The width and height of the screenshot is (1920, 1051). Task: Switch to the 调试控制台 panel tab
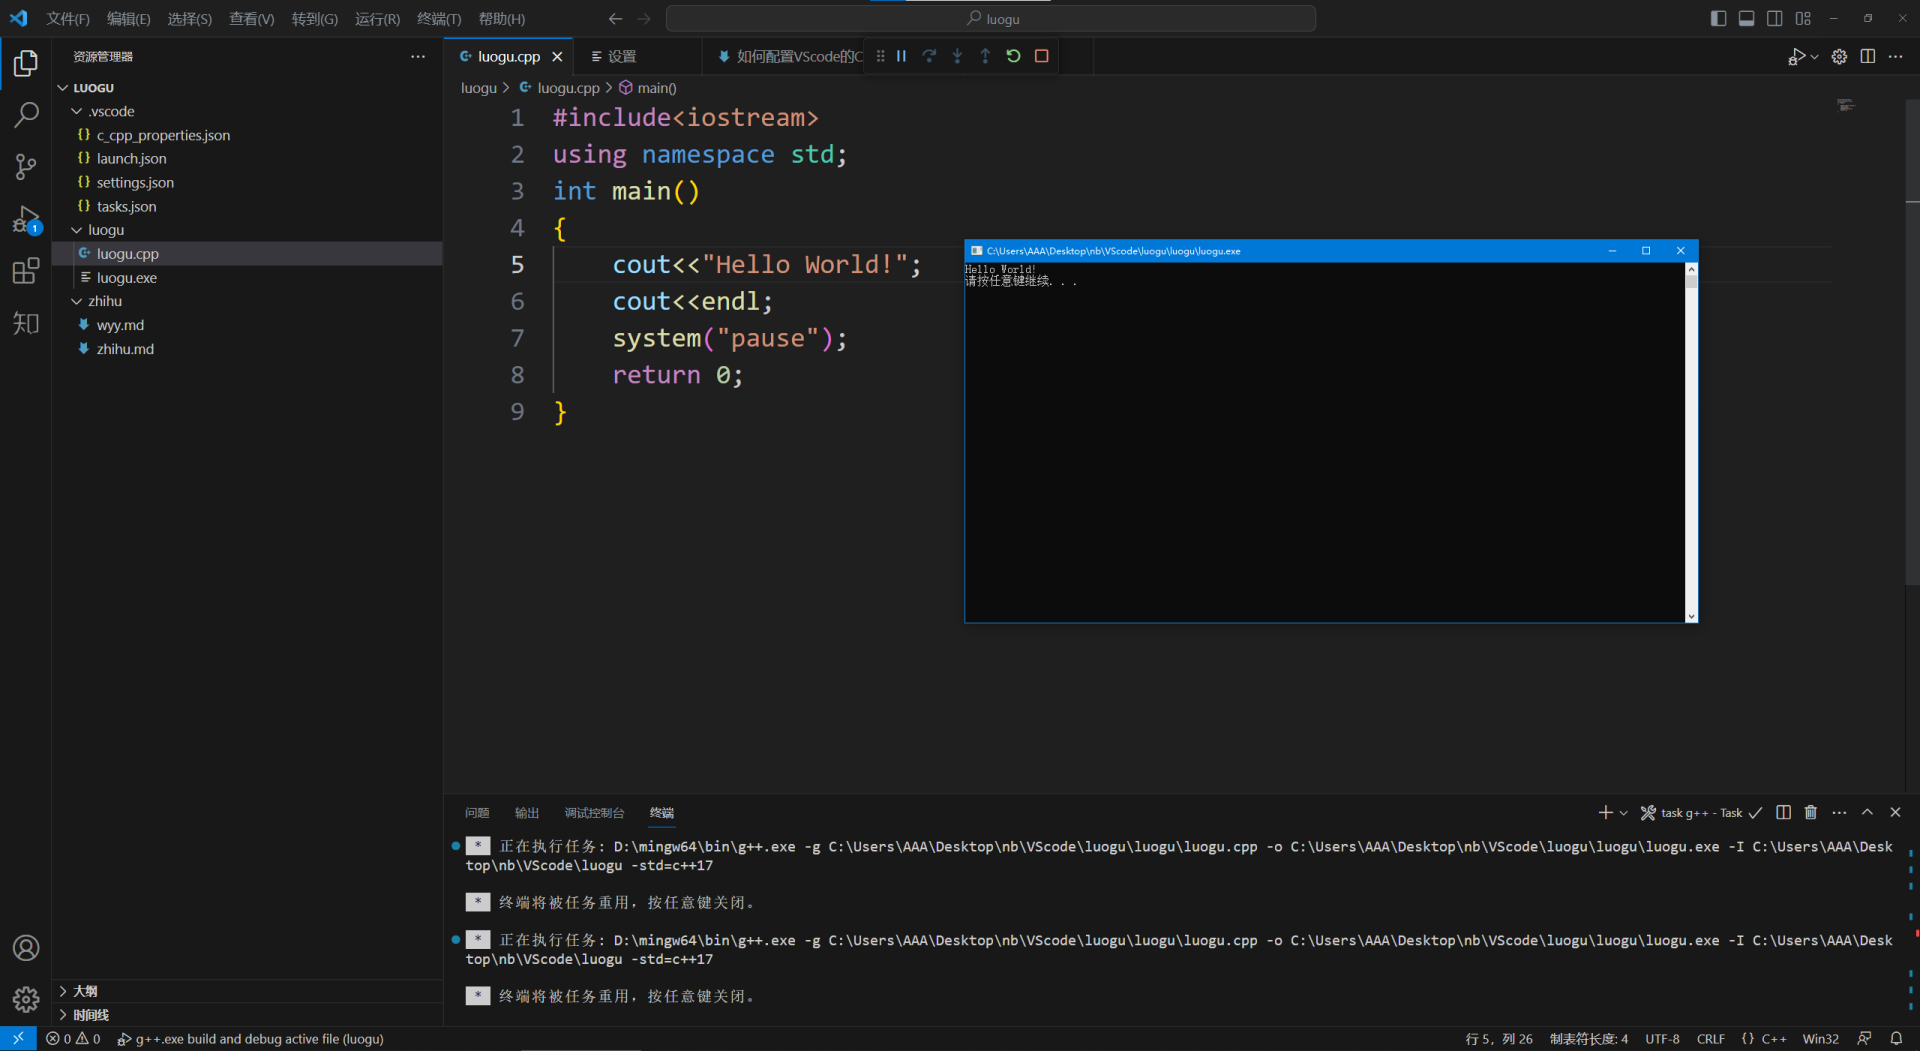[x=594, y=813]
